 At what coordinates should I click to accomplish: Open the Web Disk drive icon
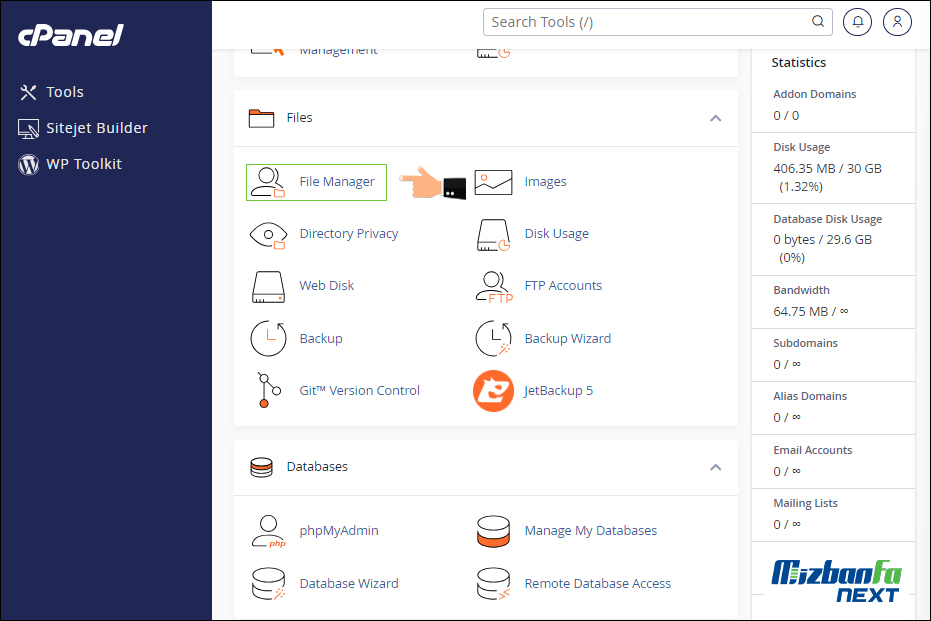pos(268,286)
